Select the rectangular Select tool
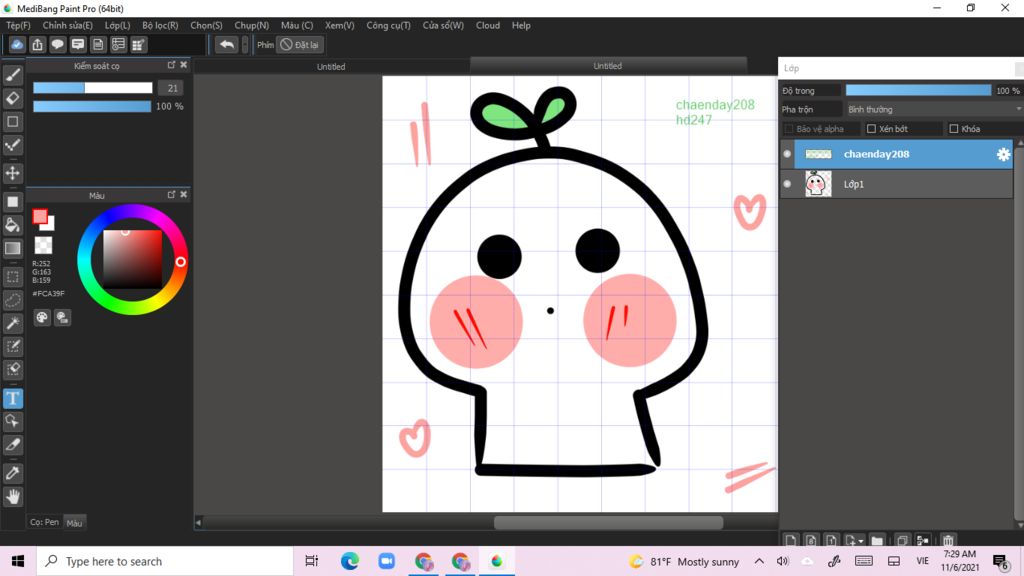Image resolution: width=1024 pixels, height=576 pixels. [x=12, y=277]
